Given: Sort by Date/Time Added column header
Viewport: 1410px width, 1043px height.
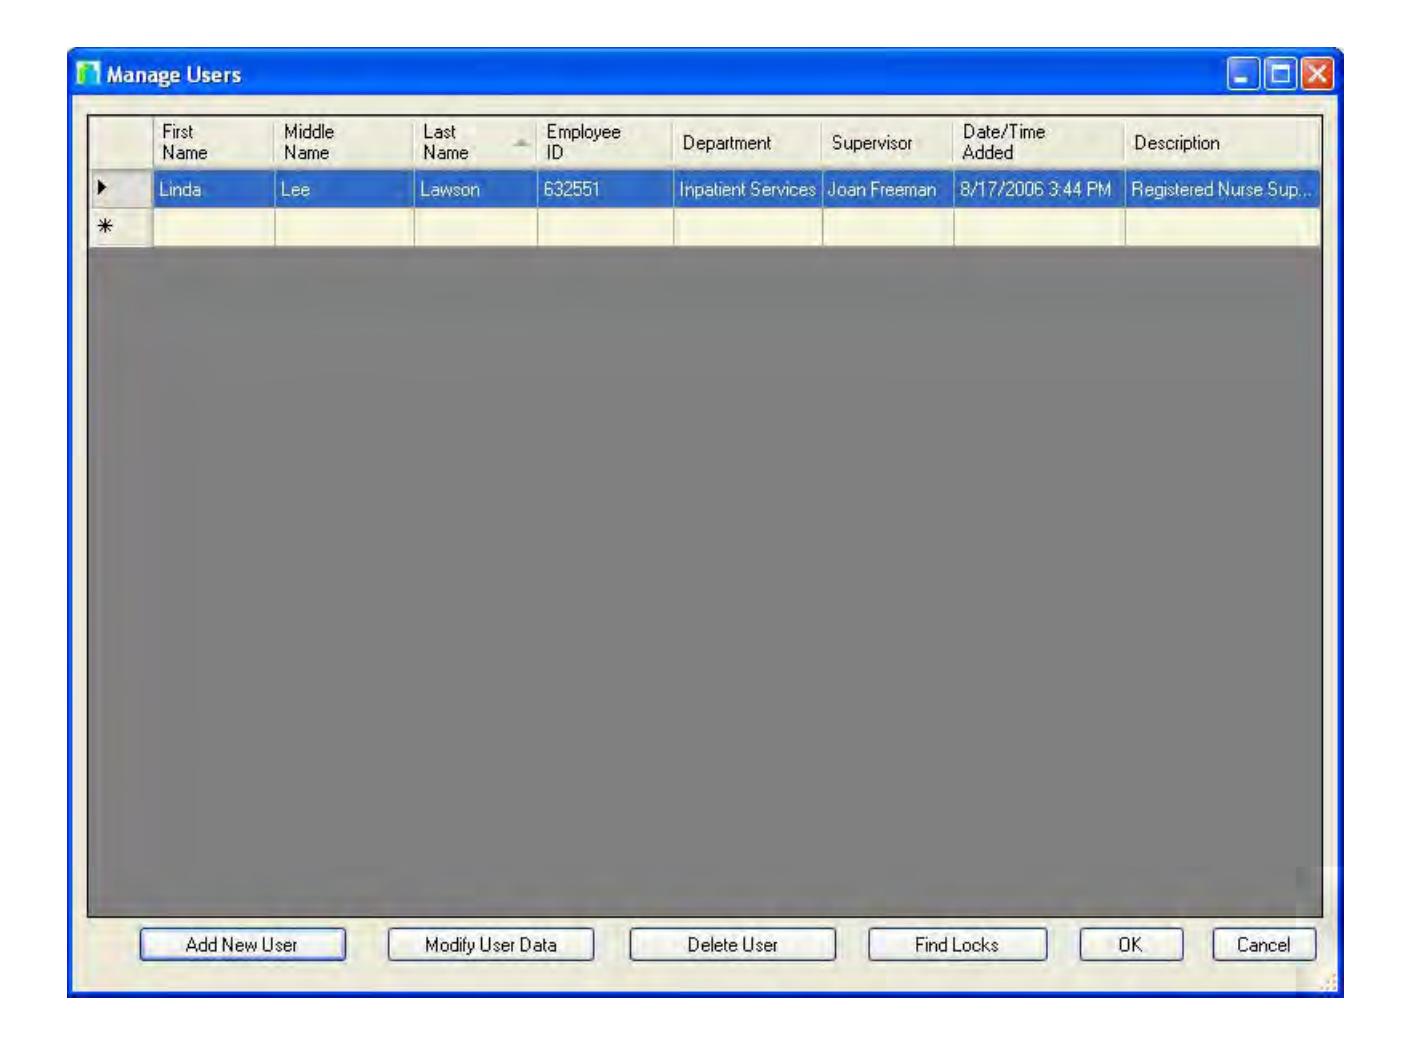Looking at the screenshot, I should 1039,143.
